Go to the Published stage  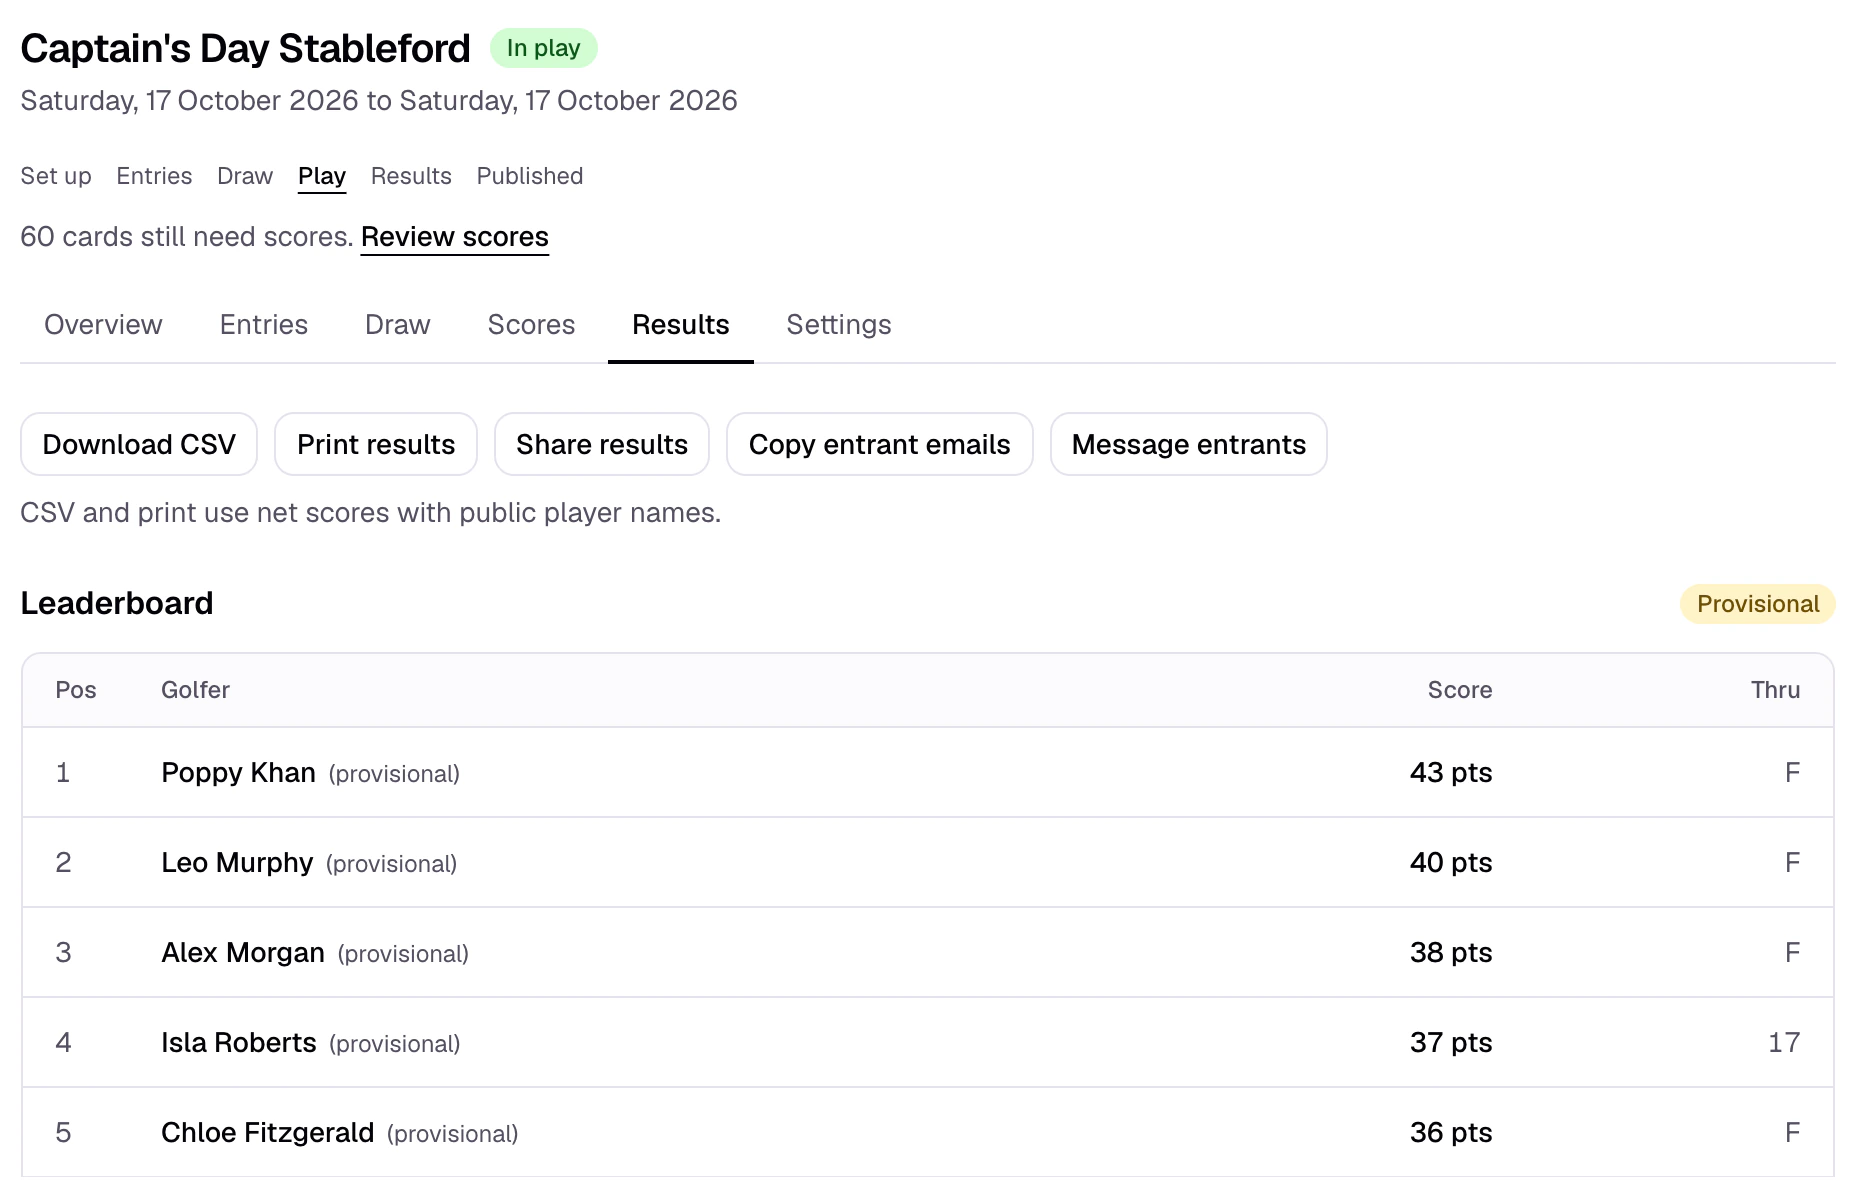point(530,176)
